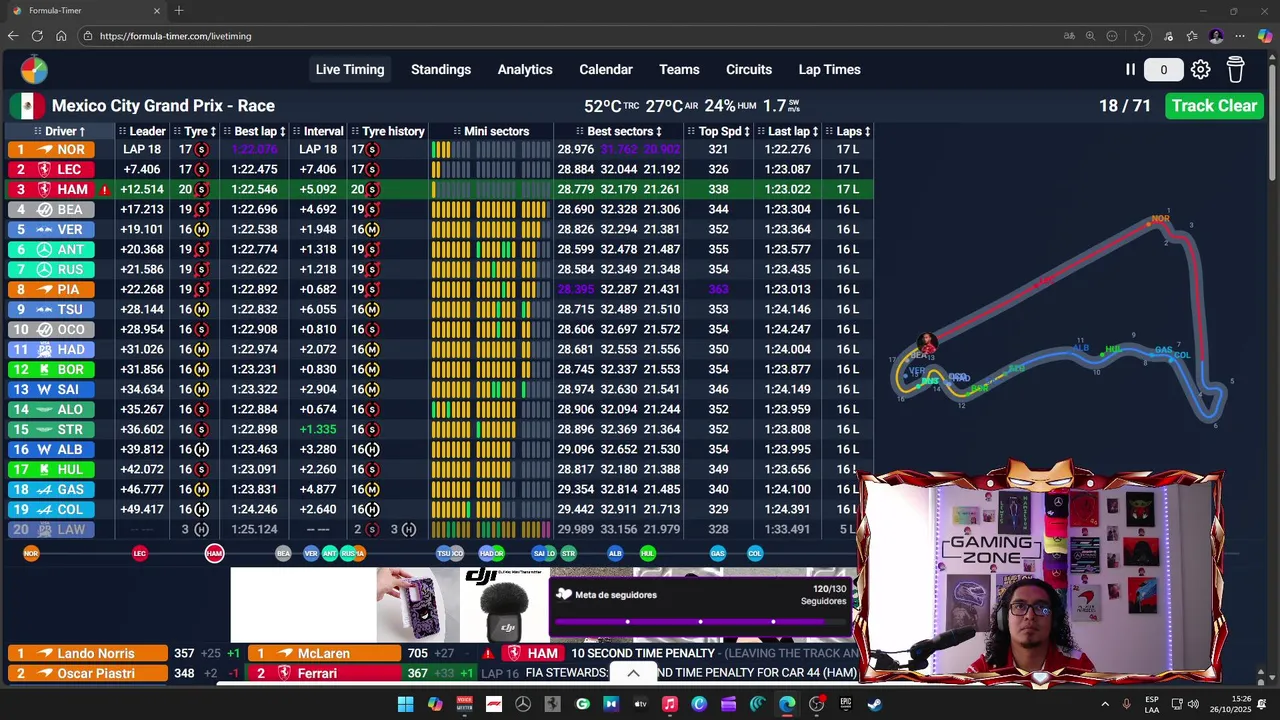Click the COL marker on the gap timeline

tap(755, 553)
